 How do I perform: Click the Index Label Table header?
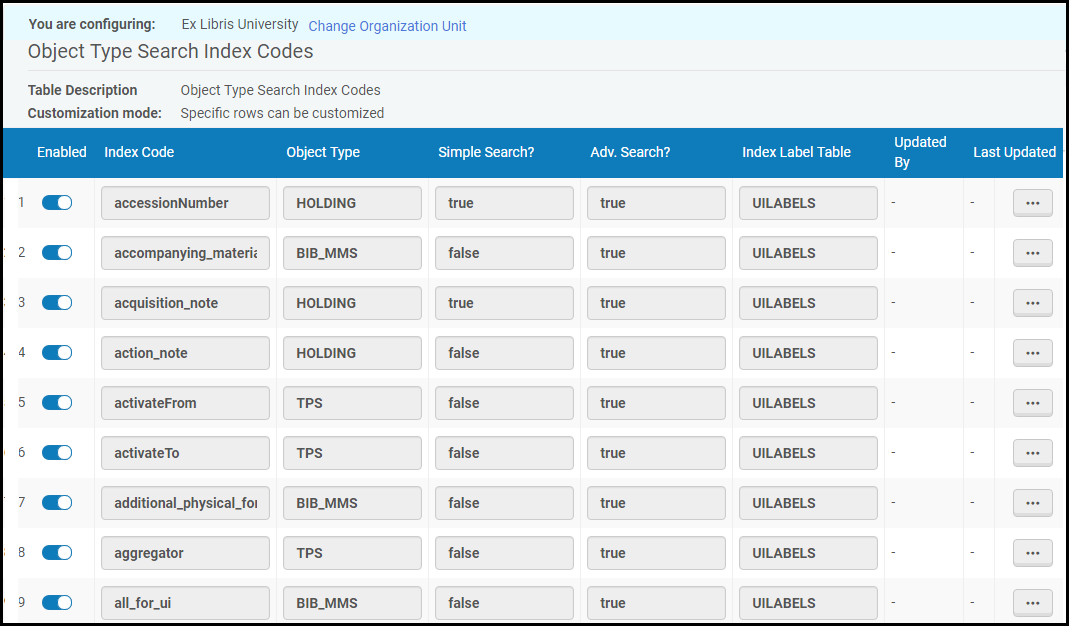coord(796,152)
